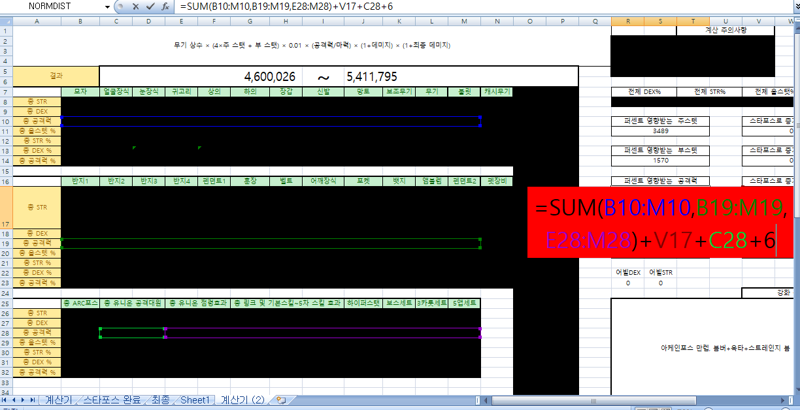Open the Sheet1 tab
800x410 pixels.
pos(194,400)
